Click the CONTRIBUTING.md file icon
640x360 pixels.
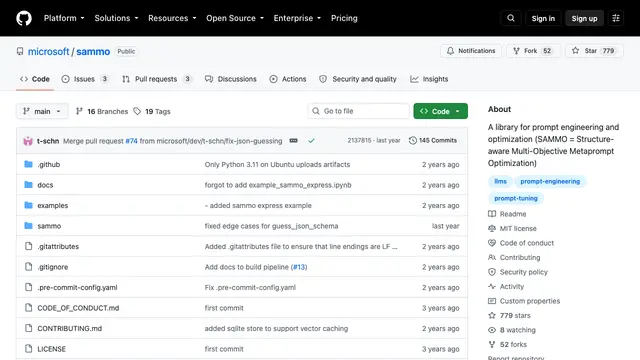[x=28, y=328]
